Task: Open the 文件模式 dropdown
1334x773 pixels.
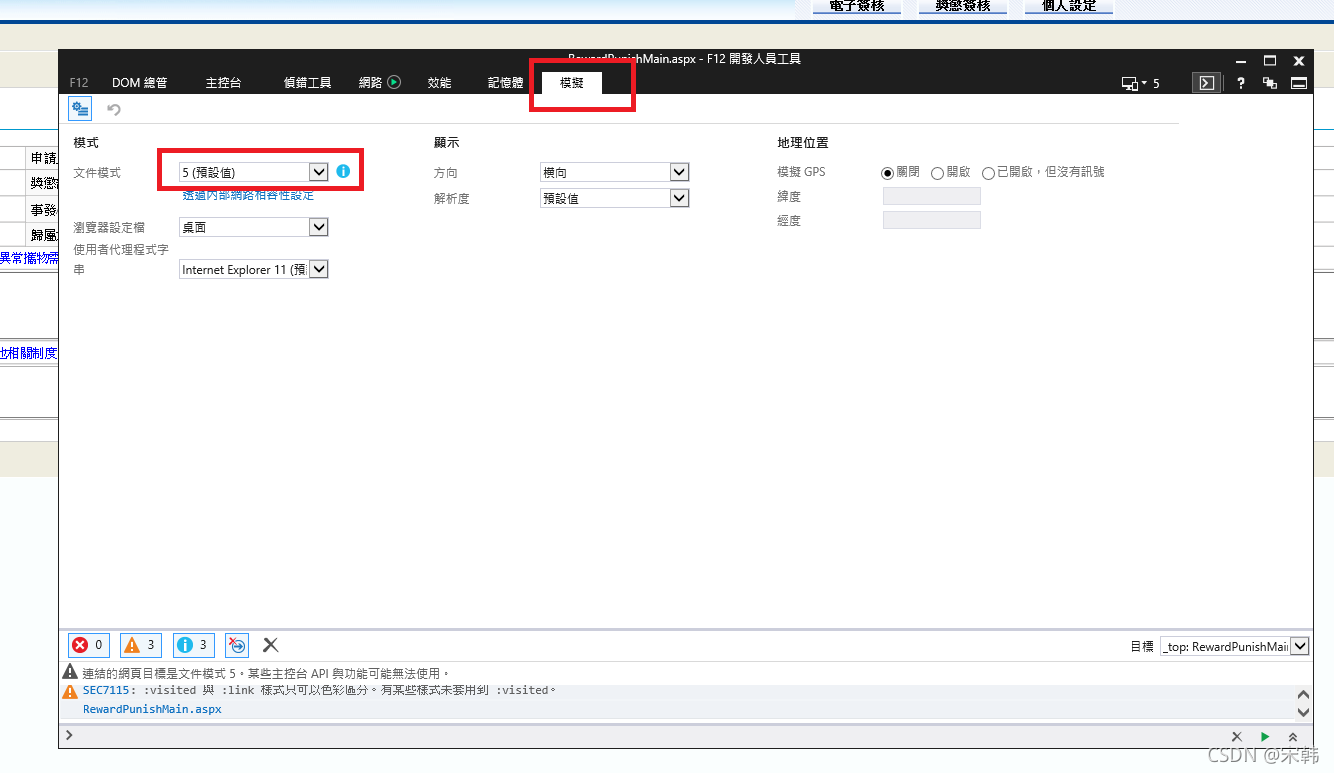Action: pyautogui.click(x=254, y=172)
